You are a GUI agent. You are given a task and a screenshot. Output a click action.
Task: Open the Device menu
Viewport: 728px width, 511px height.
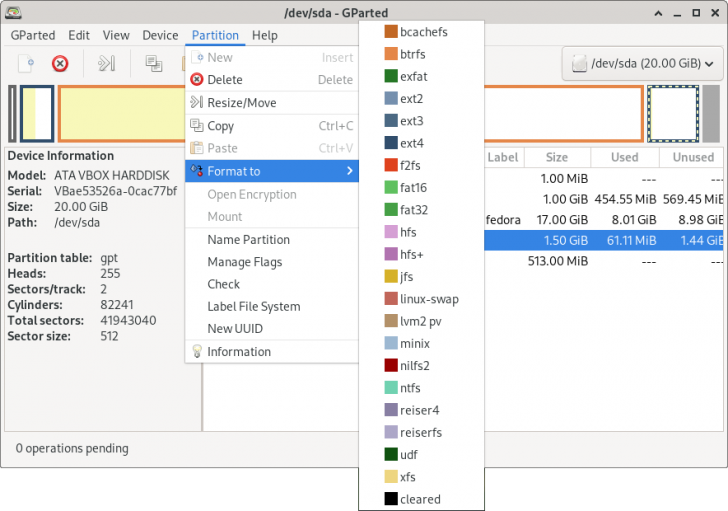click(160, 35)
